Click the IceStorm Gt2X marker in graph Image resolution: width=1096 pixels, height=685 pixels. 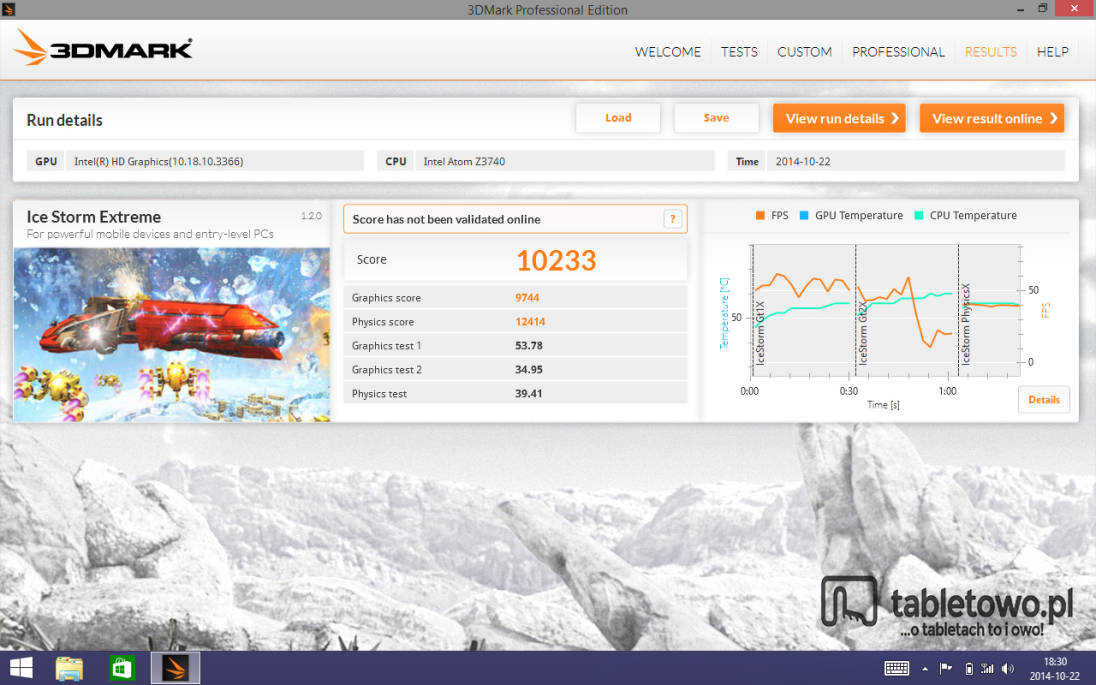click(x=863, y=333)
